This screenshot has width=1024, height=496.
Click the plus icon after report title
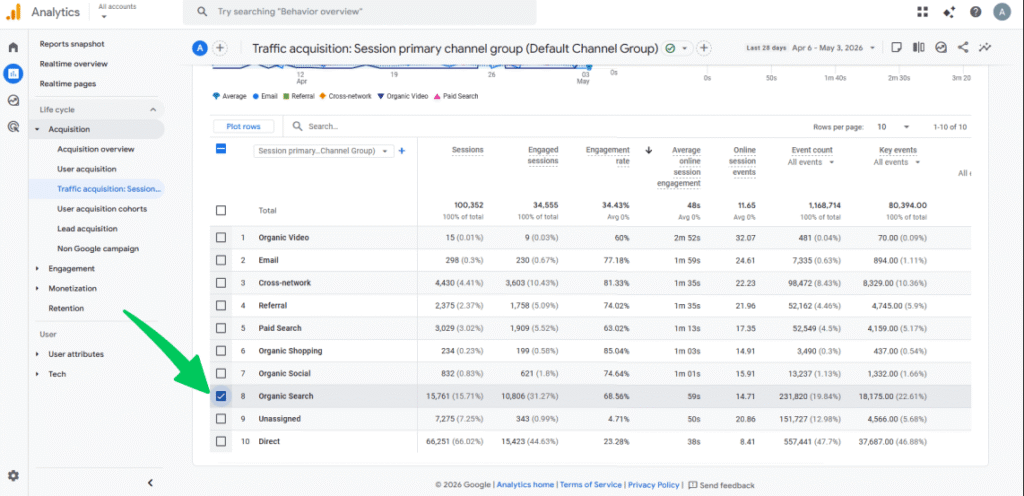point(703,48)
